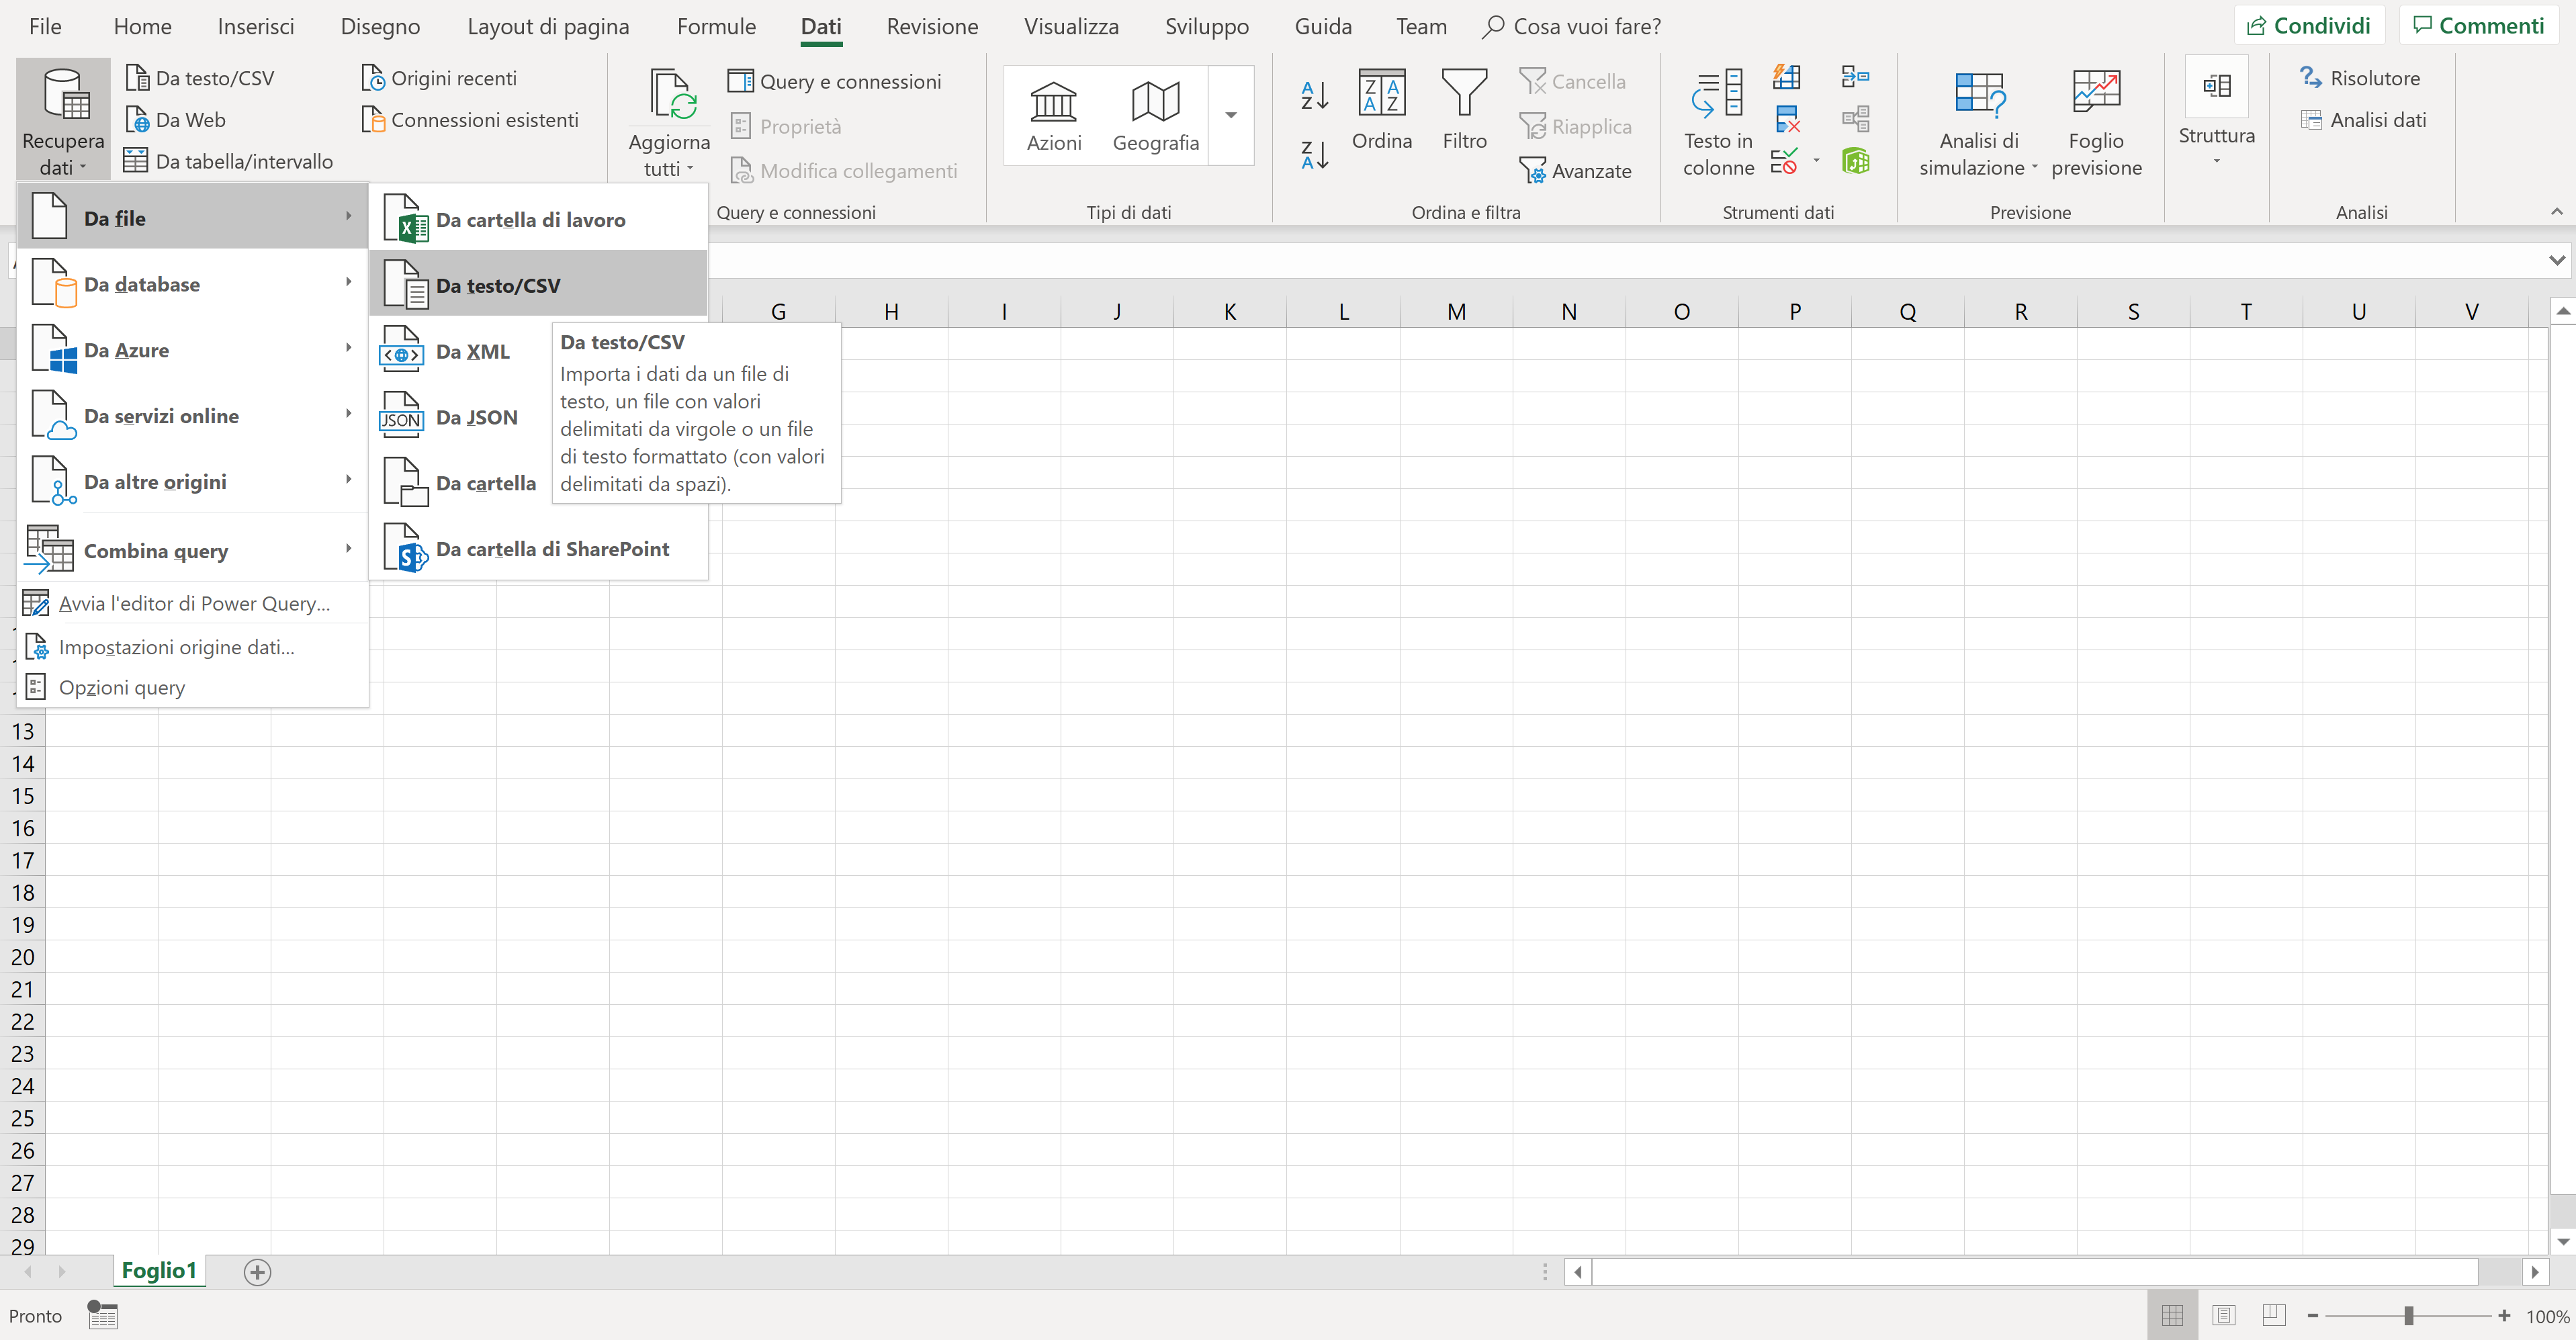
Task: Choose Da XML
Action: 460,351
